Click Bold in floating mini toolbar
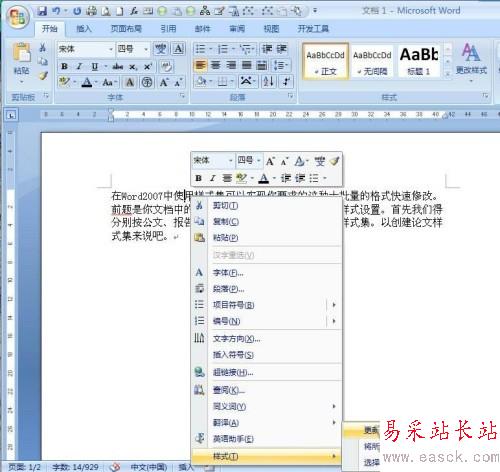Image resolution: width=500 pixels, height=472 pixels. (199, 178)
